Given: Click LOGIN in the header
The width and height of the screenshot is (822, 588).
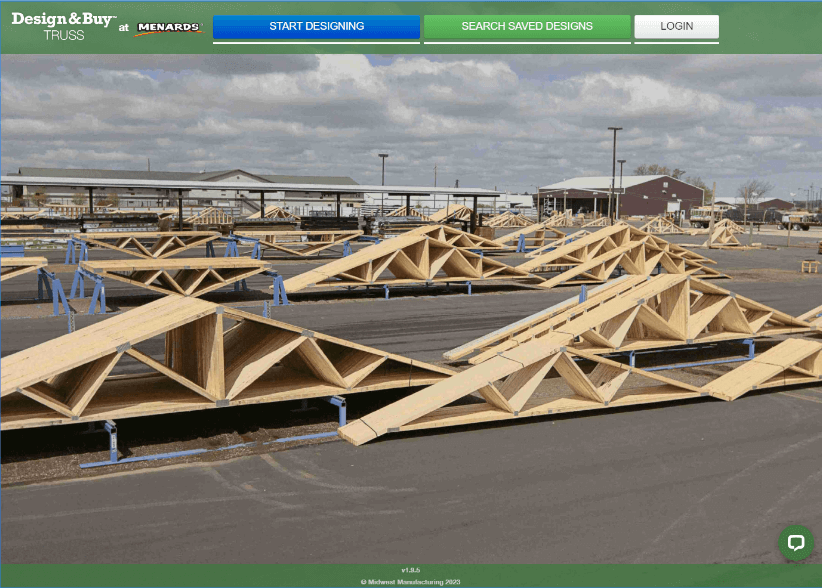Looking at the screenshot, I should (676, 27).
